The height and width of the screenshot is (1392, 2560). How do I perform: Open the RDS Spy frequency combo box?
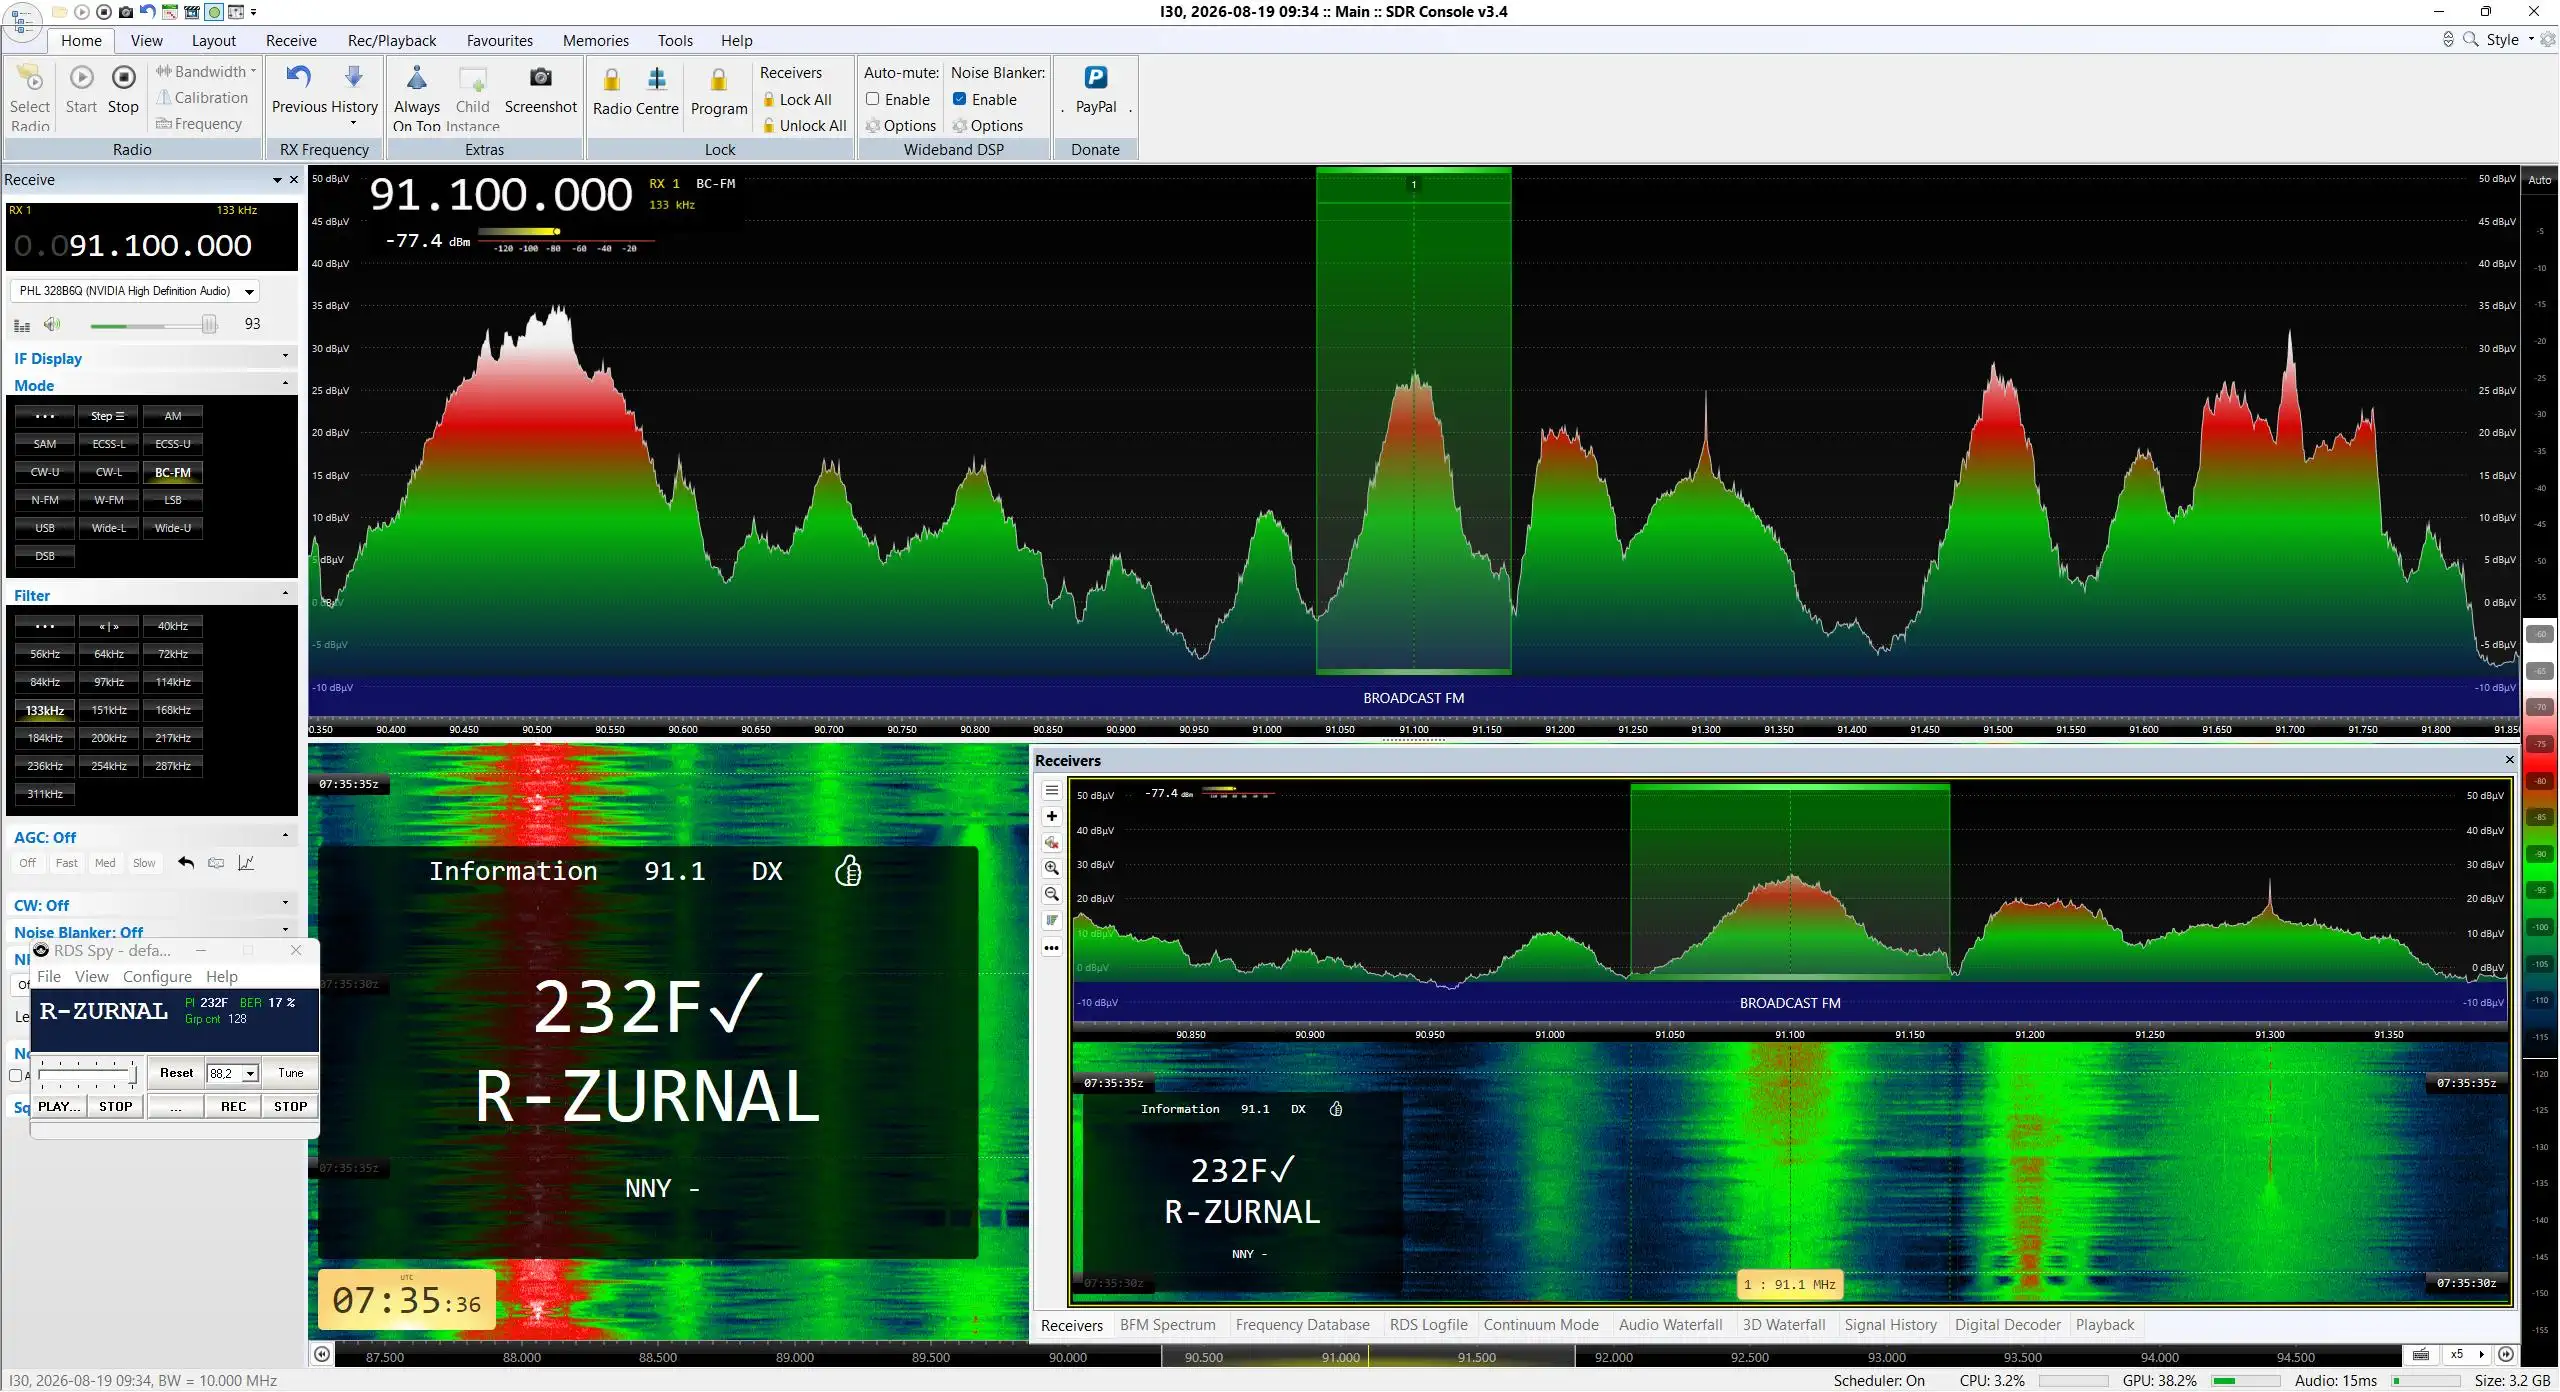point(233,1073)
